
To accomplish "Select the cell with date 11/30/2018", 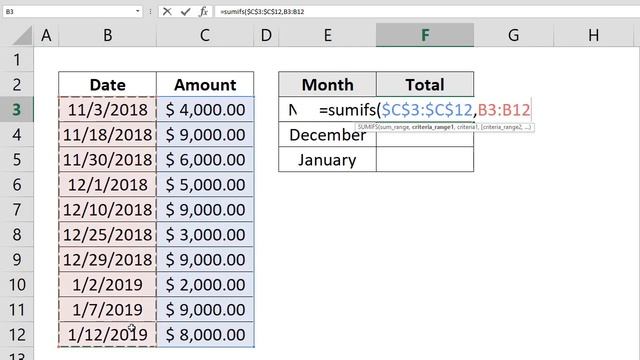I will [x=107, y=159].
